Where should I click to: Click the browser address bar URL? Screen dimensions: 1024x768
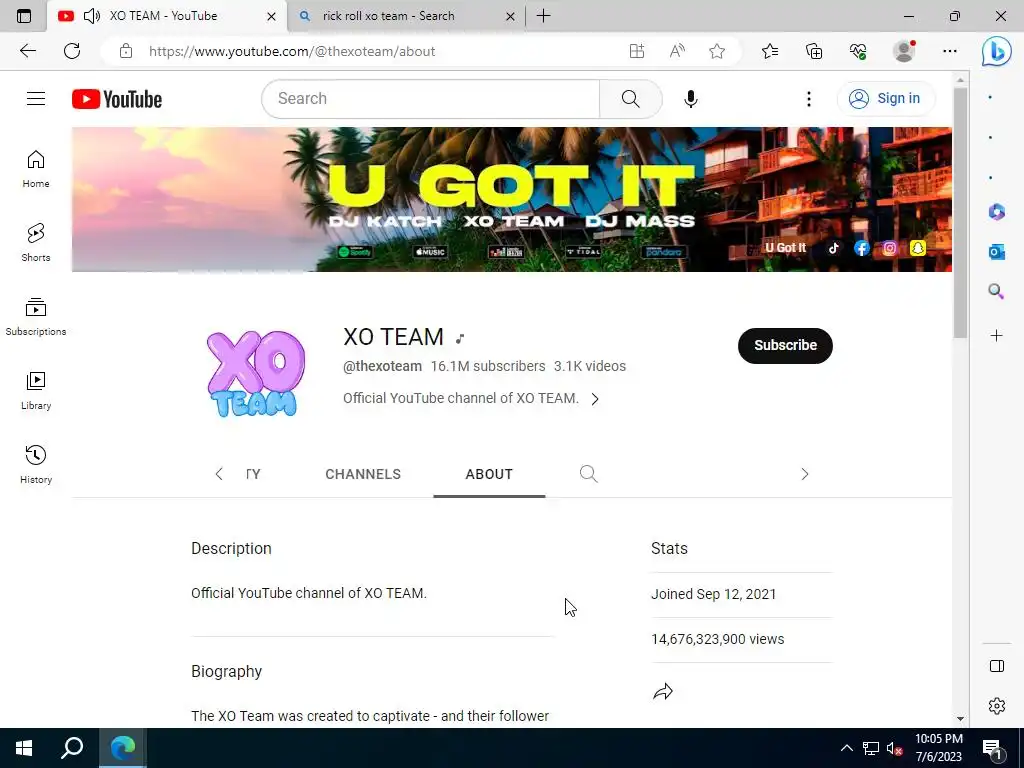292,51
